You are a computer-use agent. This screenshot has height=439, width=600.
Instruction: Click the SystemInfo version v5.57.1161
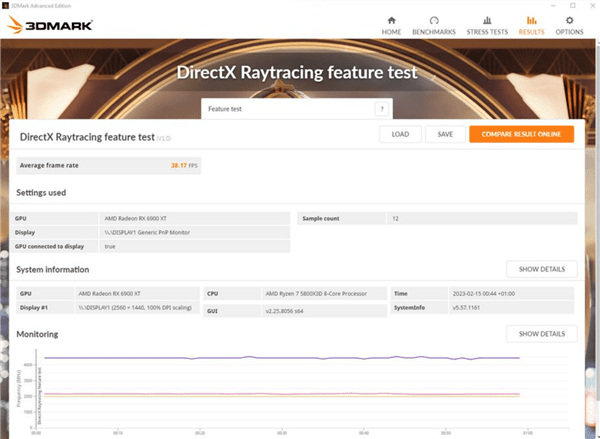click(466, 308)
